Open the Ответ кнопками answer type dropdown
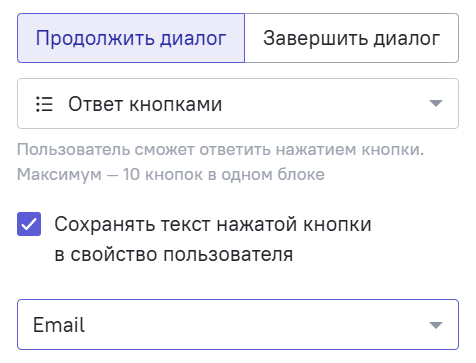This screenshot has width=476, height=363. click(238, 104)
